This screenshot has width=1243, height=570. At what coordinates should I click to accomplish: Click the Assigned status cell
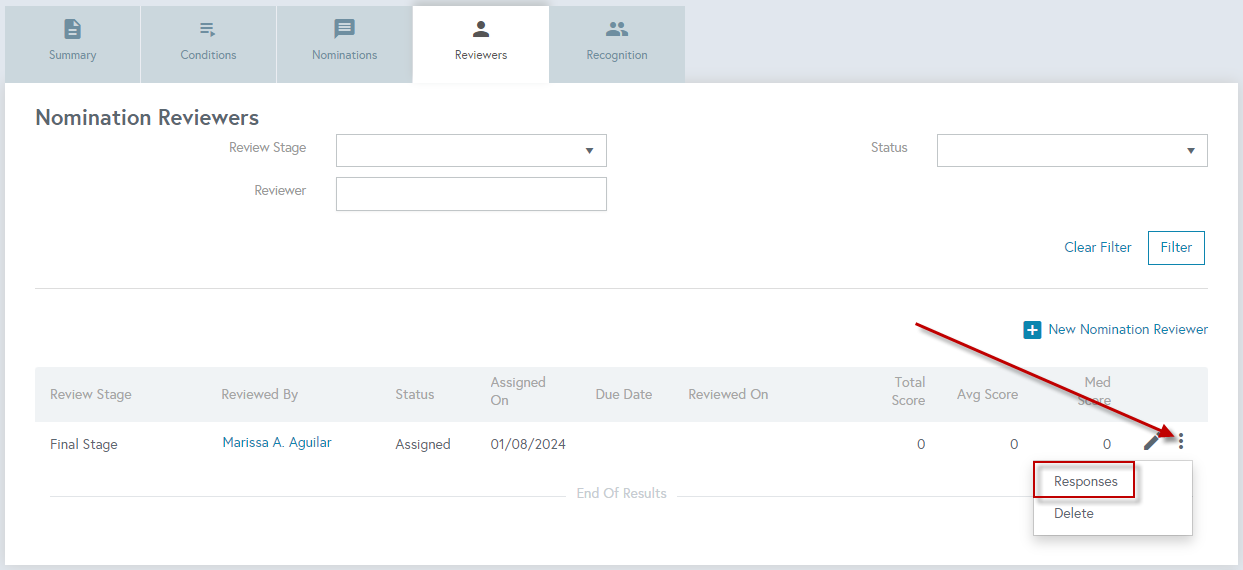423,444
